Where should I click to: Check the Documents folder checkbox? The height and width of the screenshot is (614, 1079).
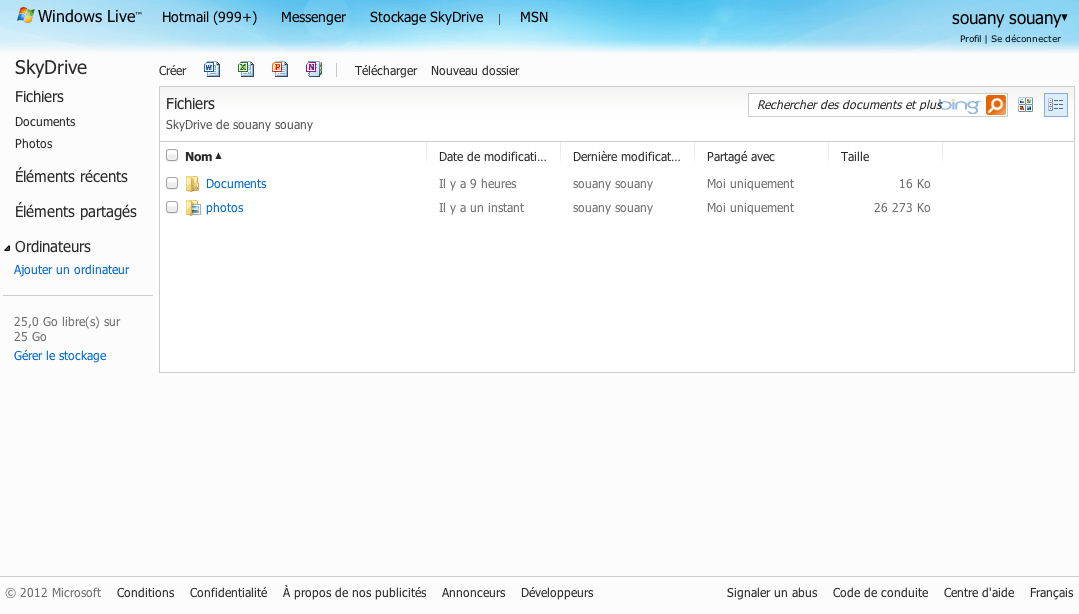(172, 183)
